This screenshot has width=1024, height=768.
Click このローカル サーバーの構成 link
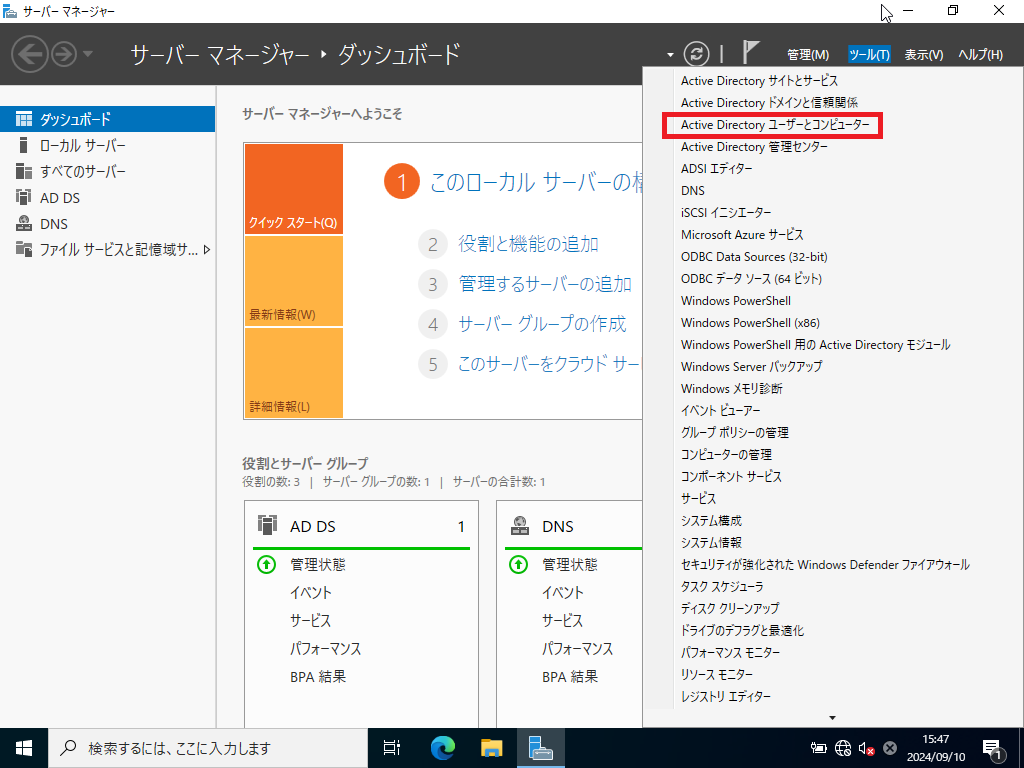coord(536,182)
